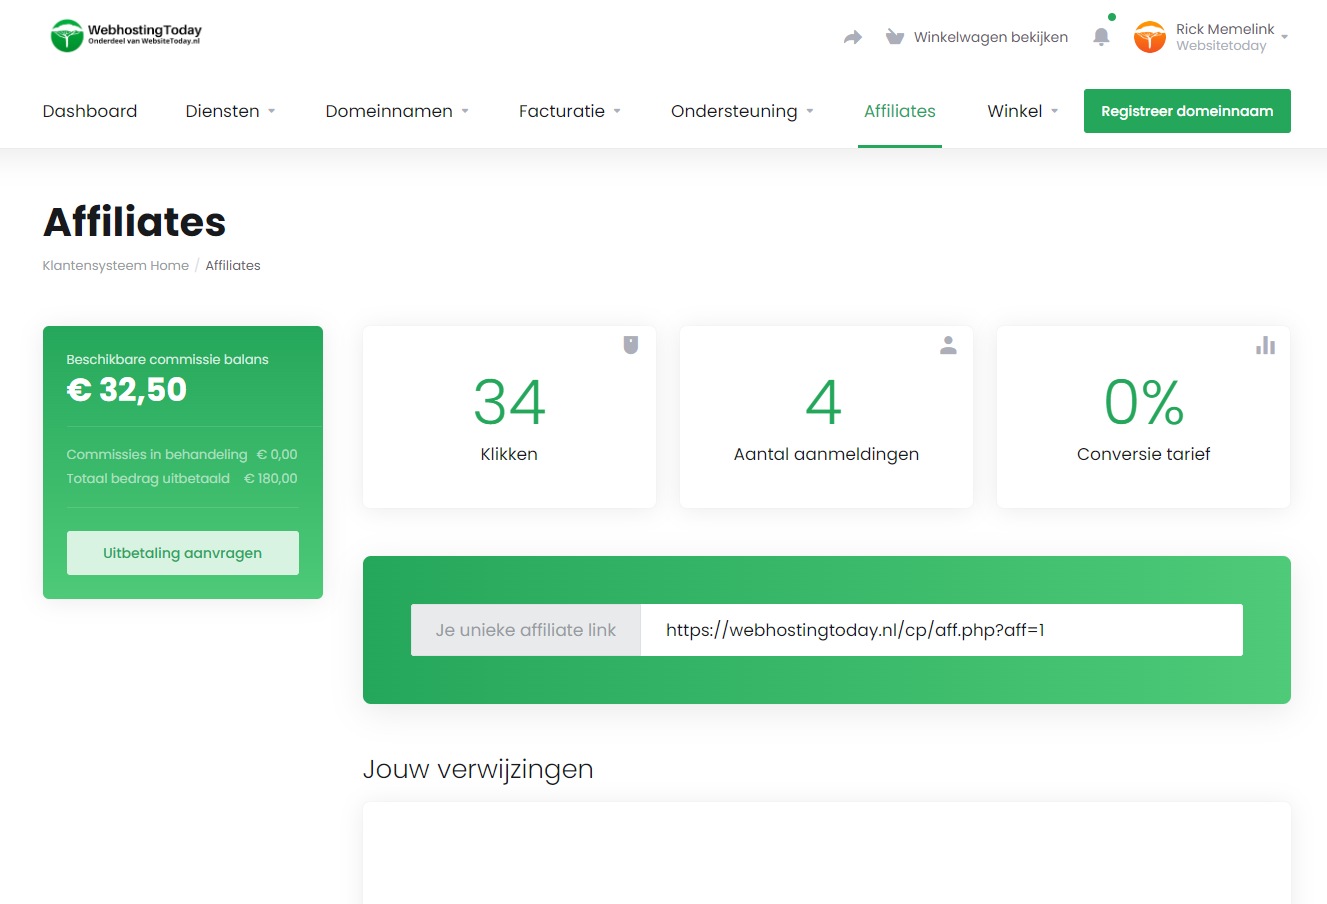Click the unique affiliate link field

tap(940, 630)
